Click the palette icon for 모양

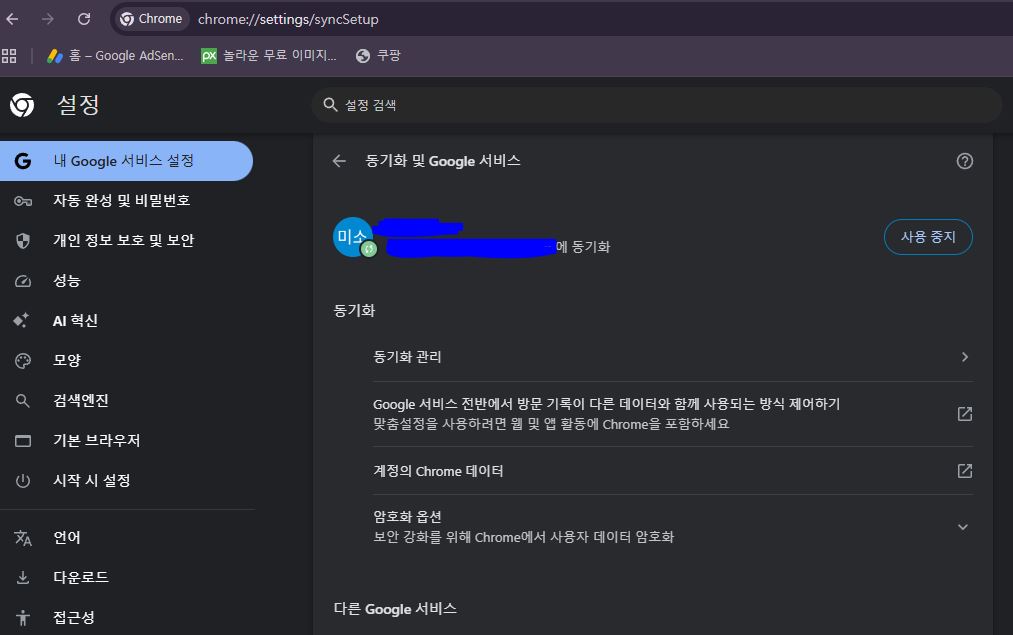click(23, 361)
